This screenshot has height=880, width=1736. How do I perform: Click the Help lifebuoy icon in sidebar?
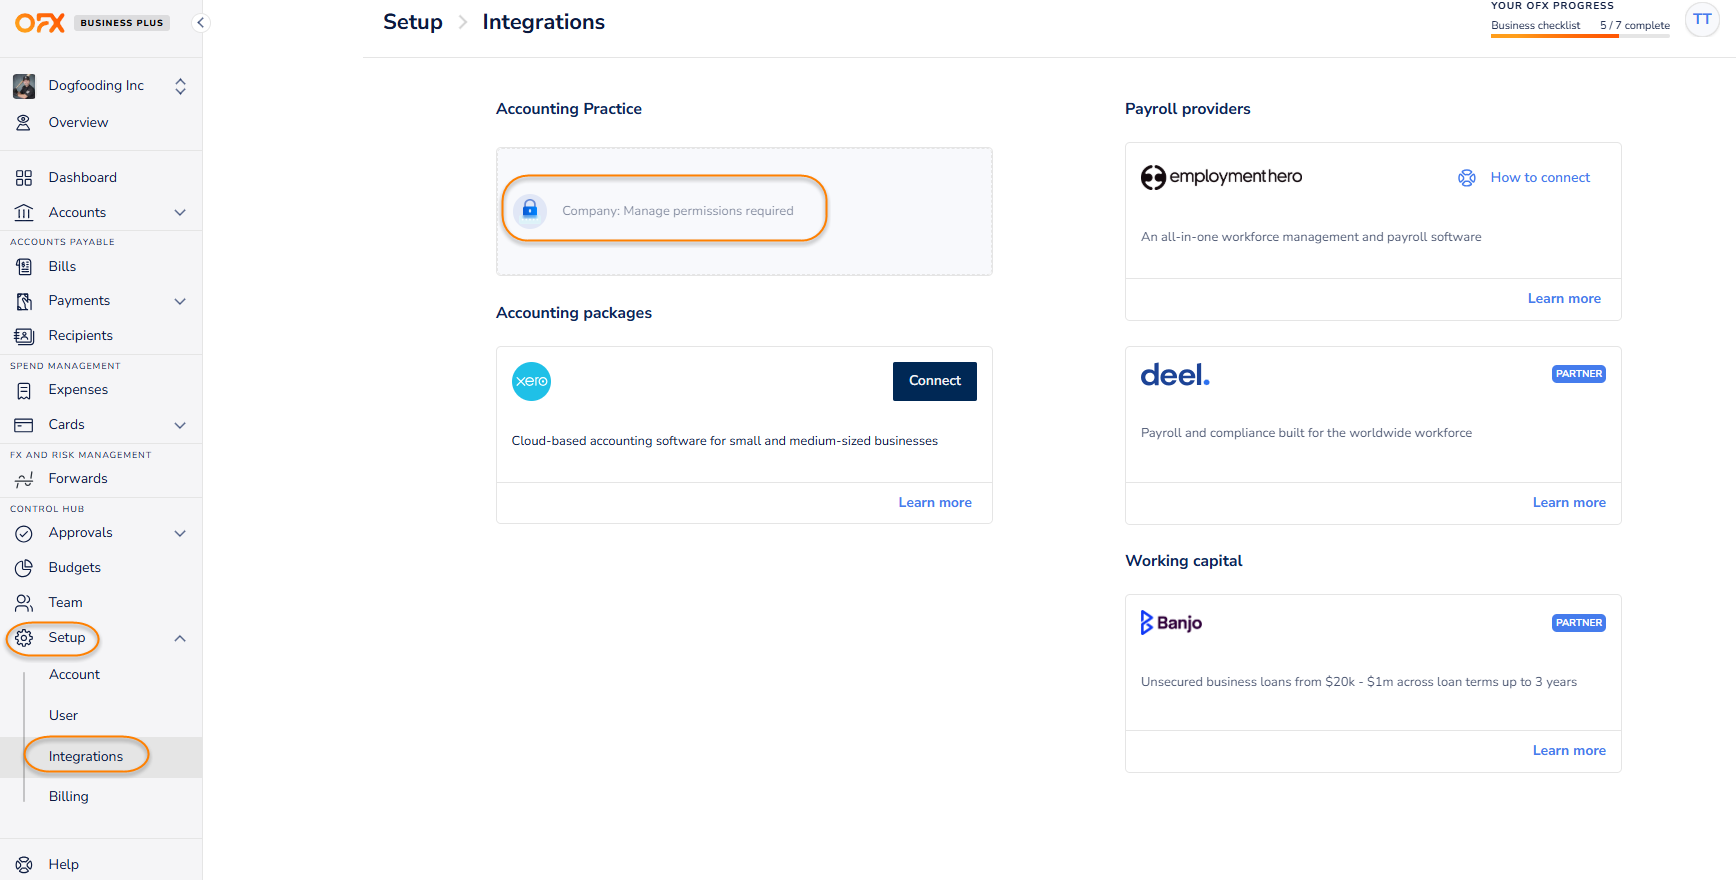point(24,865)
